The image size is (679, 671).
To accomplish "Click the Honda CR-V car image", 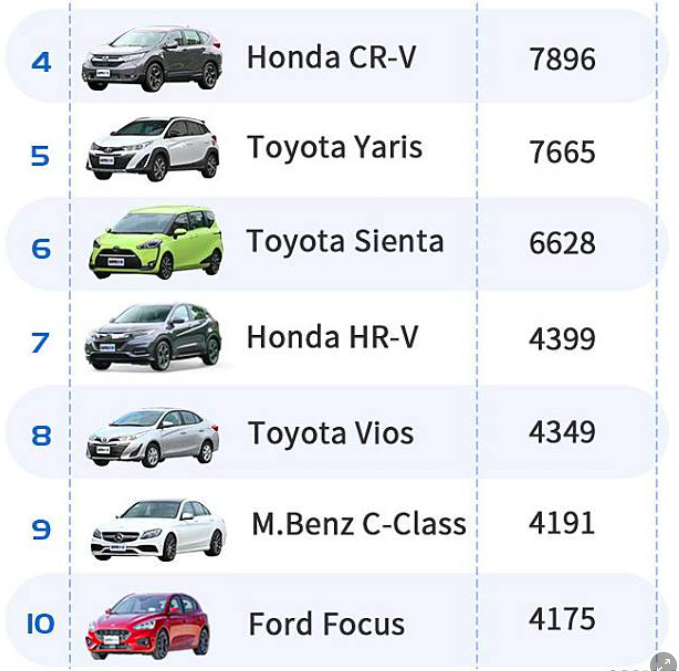I will coord(152,59).
